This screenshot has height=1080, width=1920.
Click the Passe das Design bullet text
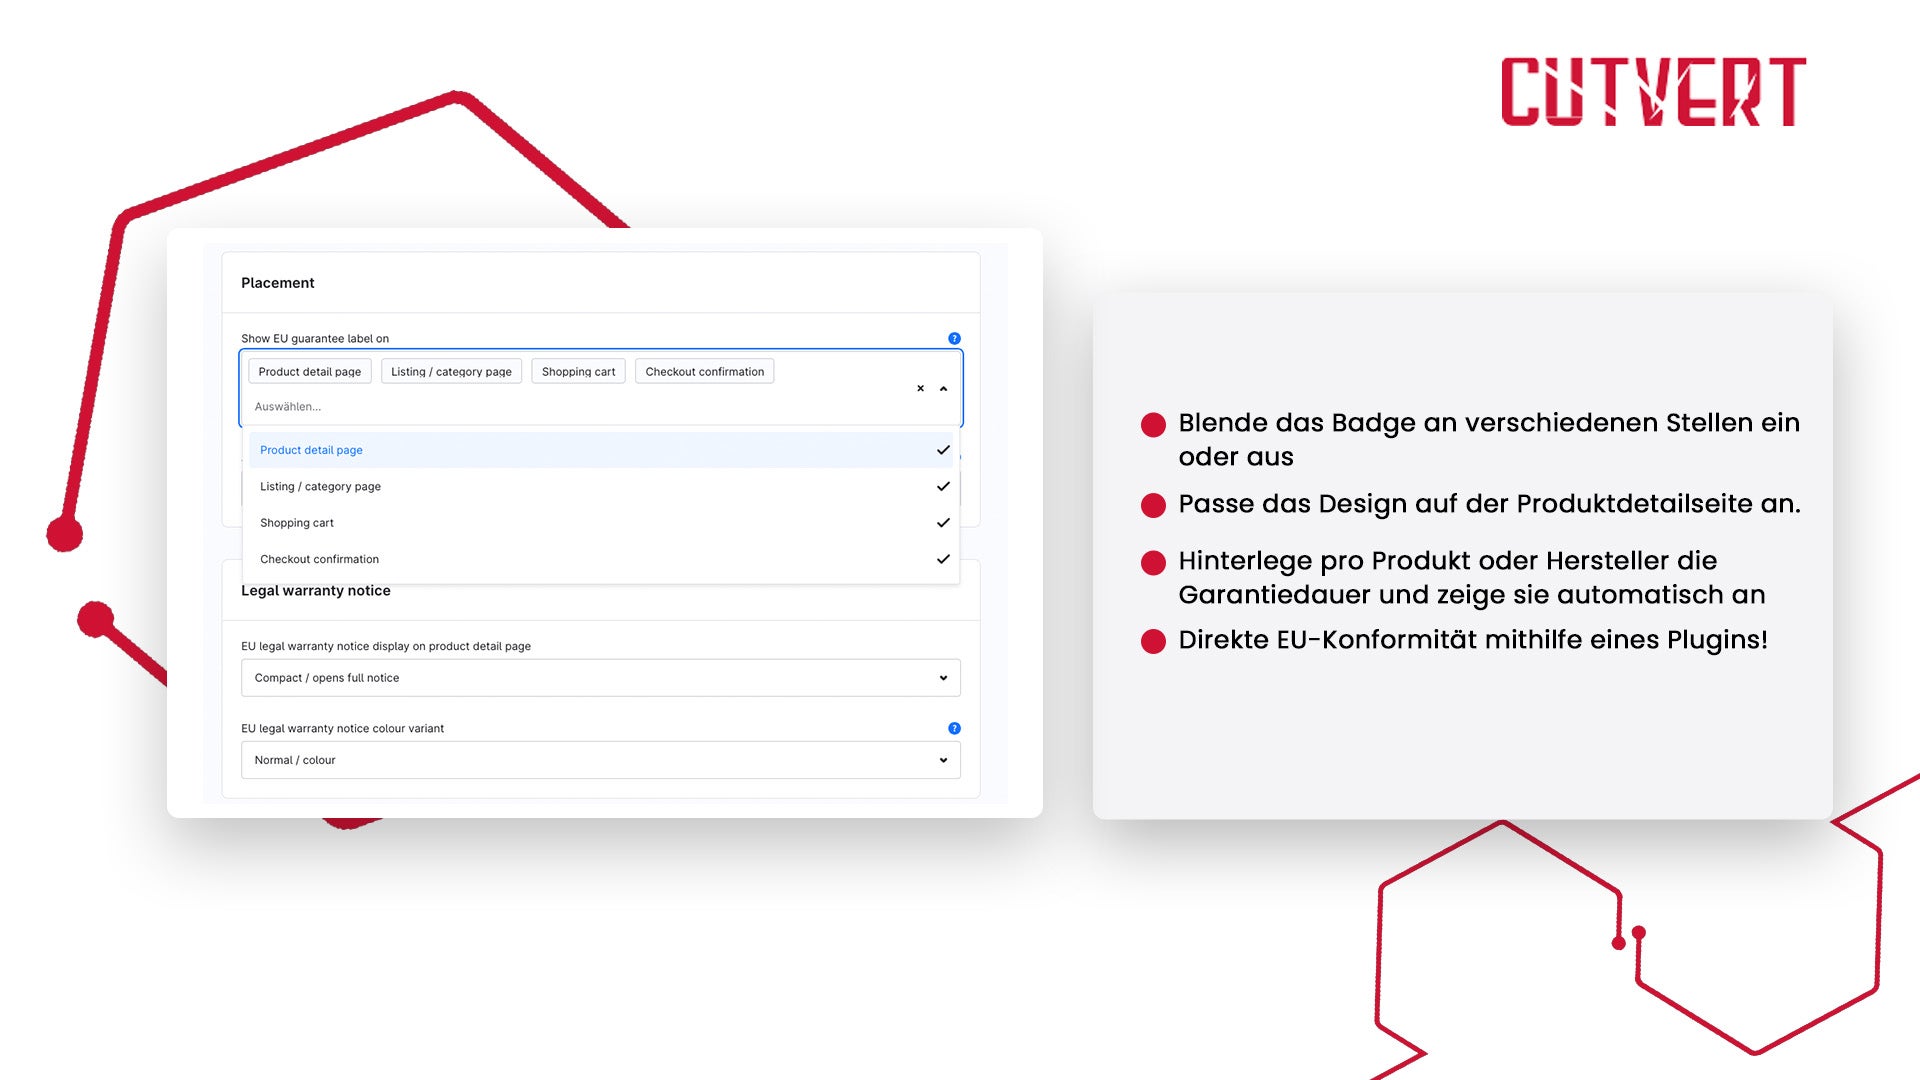point(1489,504)
